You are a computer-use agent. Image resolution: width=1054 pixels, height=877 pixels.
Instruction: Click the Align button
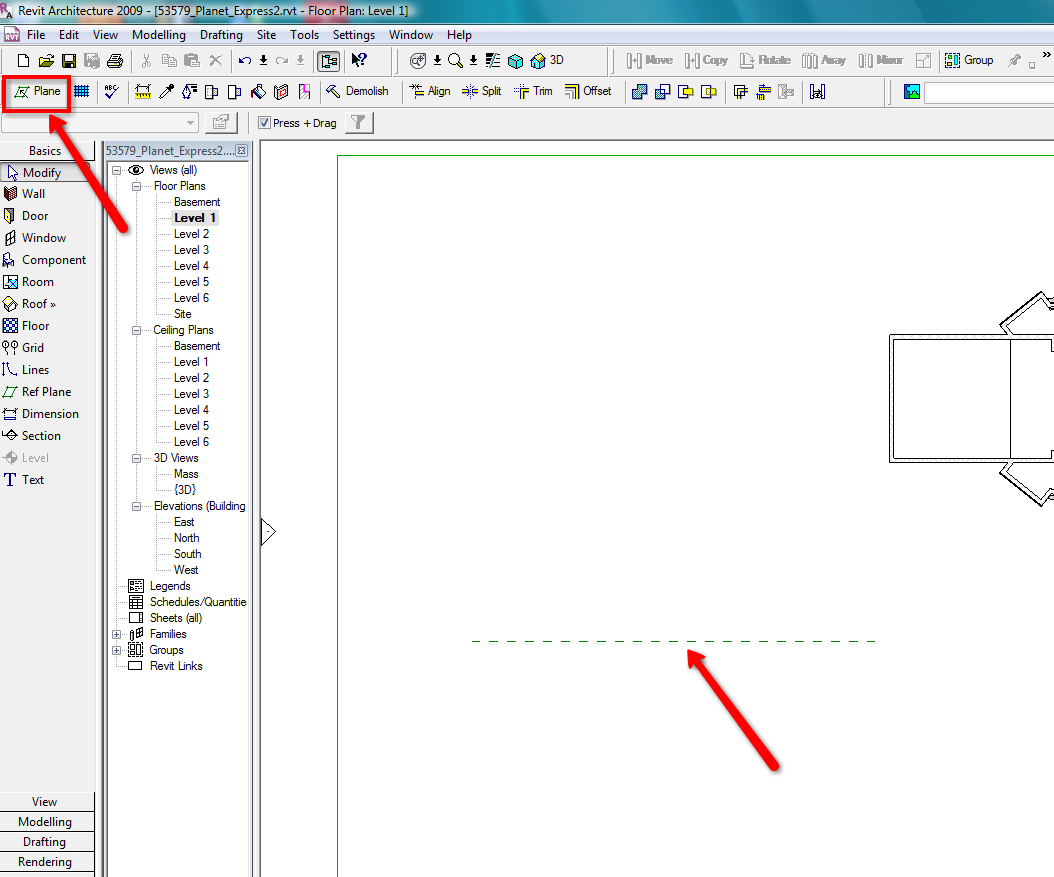pos(430,91)
